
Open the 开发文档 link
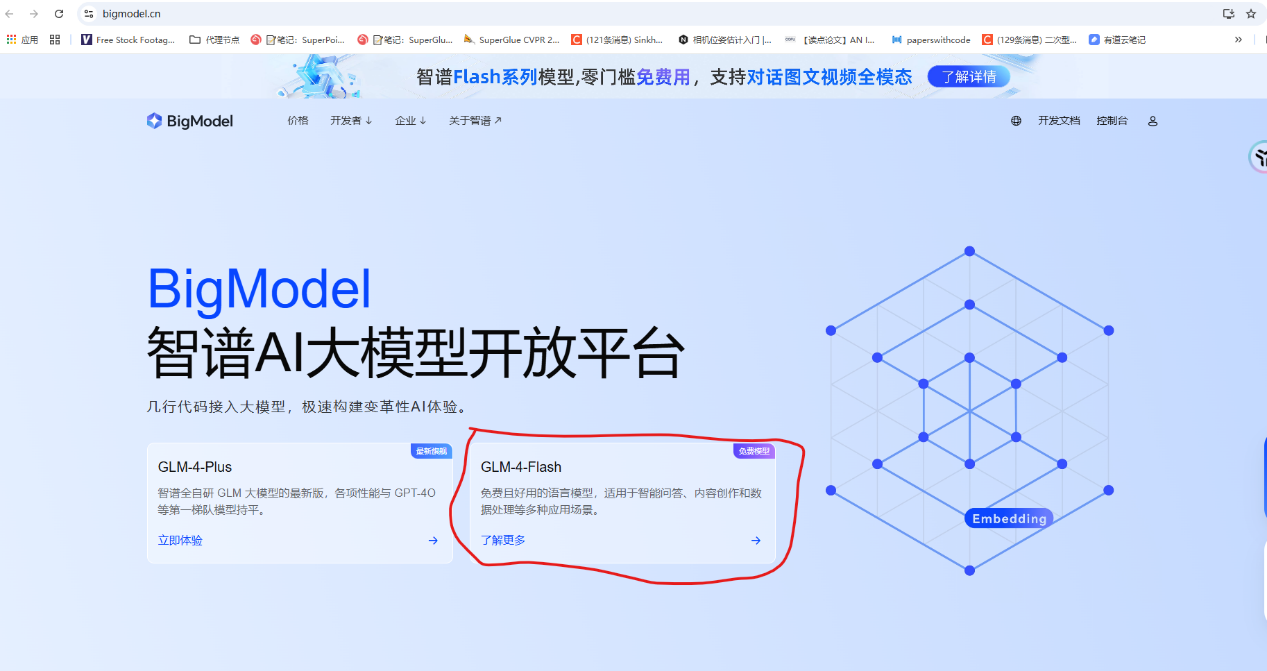coord(1058,121)
